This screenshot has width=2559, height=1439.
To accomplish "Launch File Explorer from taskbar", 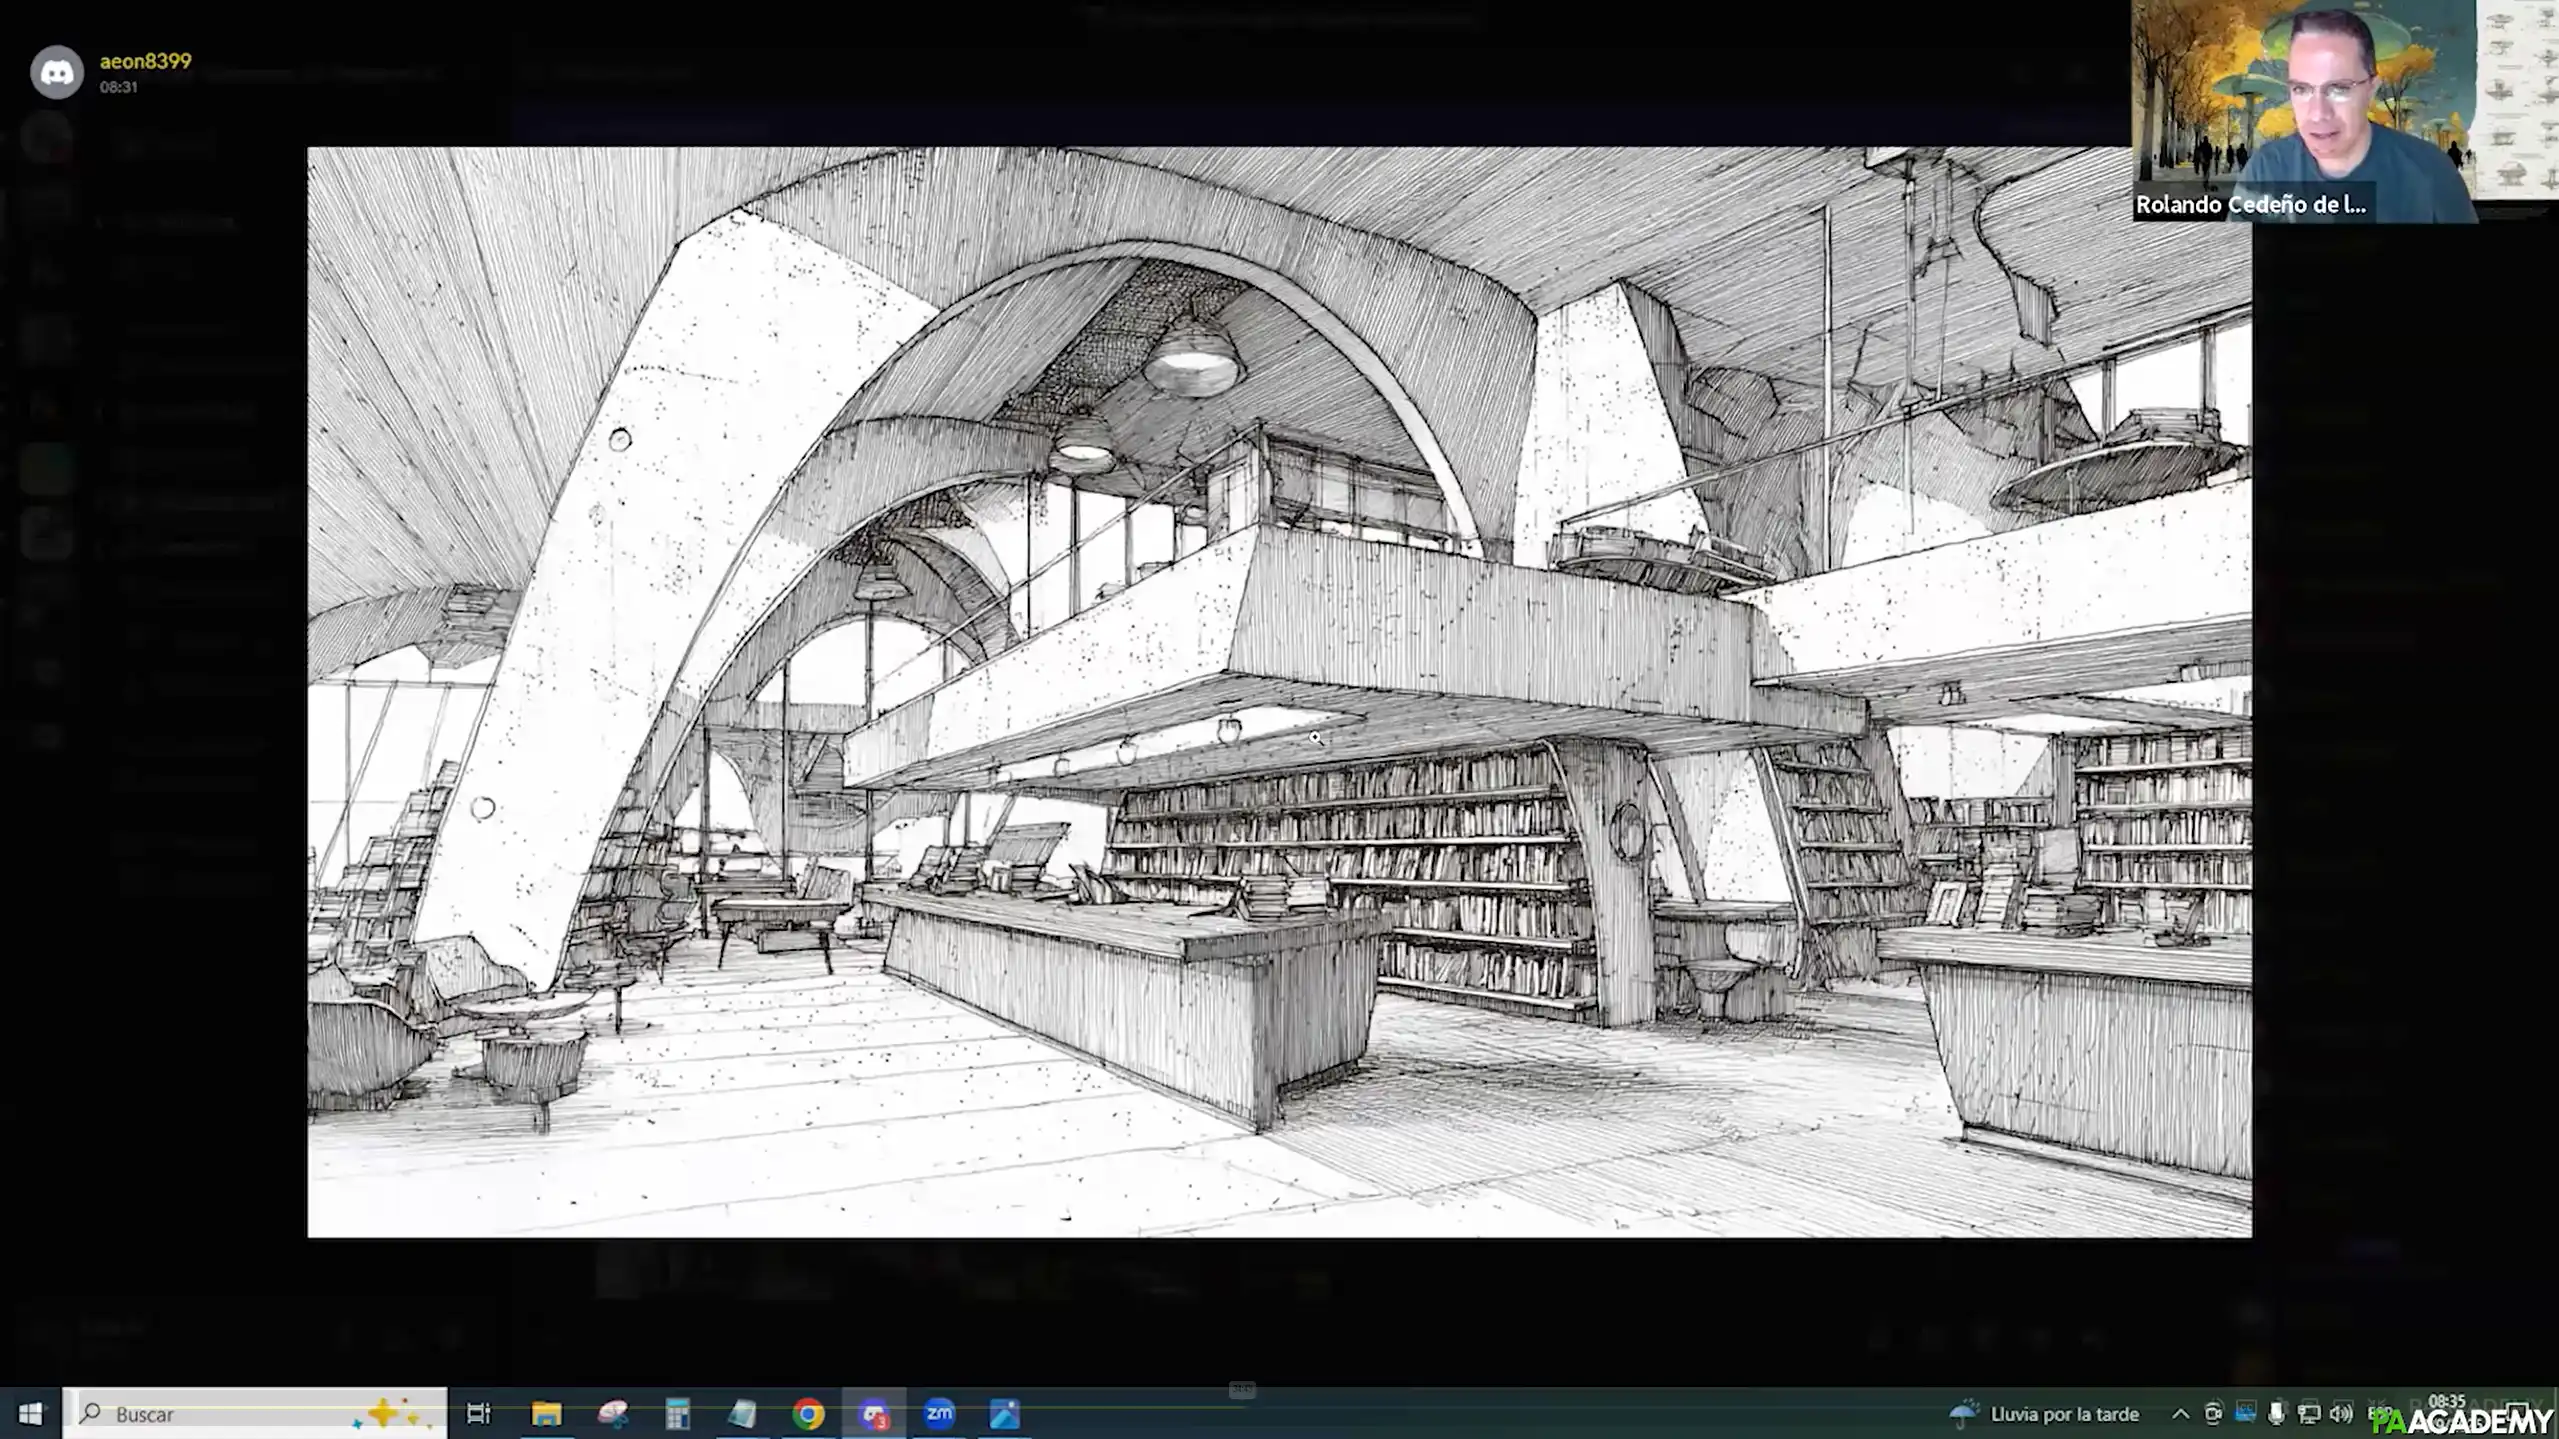I will [x=546, y=1413].
